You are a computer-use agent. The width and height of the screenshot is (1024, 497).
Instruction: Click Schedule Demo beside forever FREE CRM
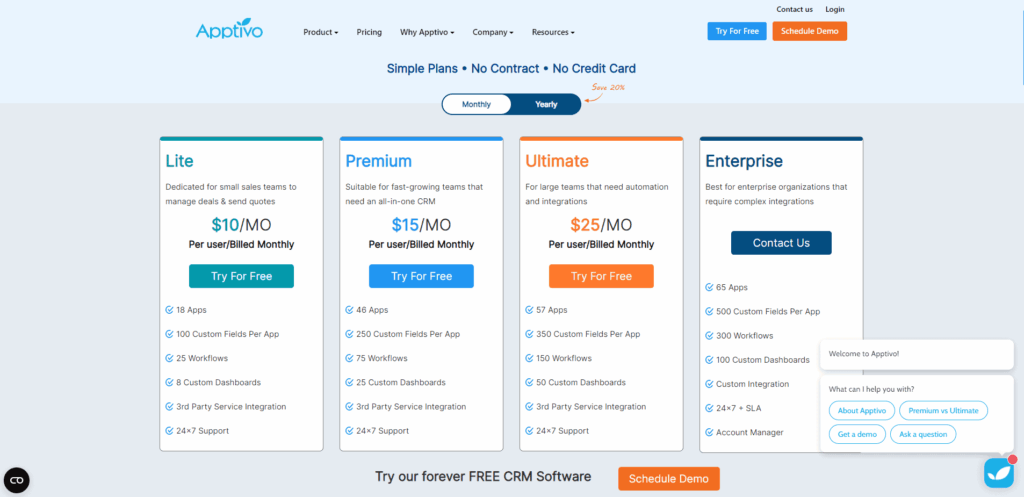point(669,479)
